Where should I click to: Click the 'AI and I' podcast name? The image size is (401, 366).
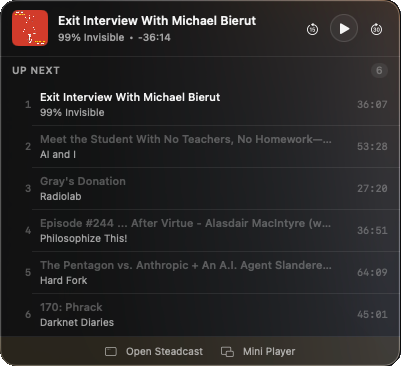pos(58,154)
